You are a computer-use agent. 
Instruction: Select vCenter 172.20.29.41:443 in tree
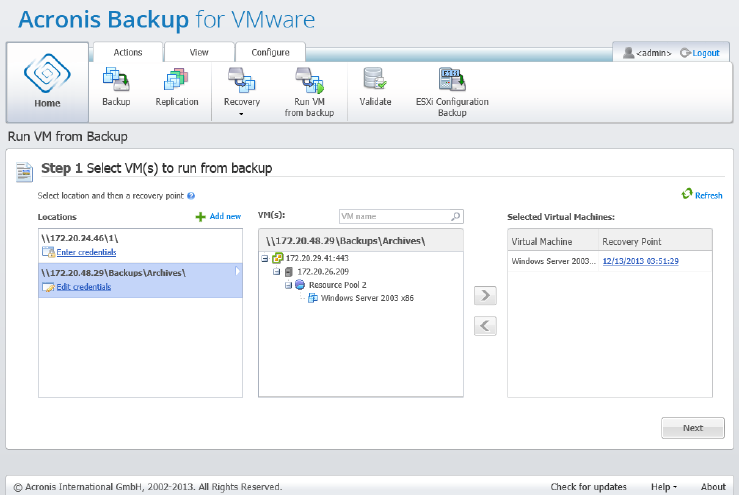(x=317, y=258)
